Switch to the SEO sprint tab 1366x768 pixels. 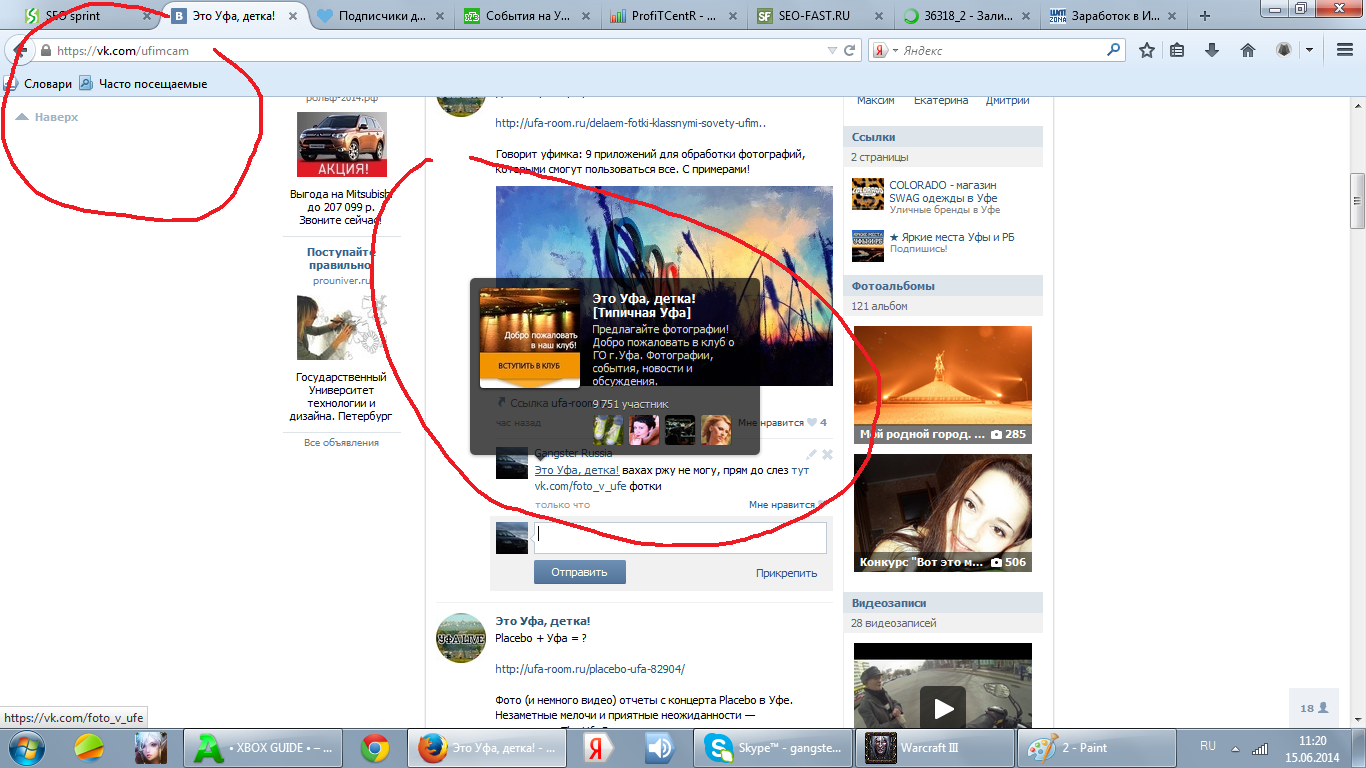coord(80,16)
